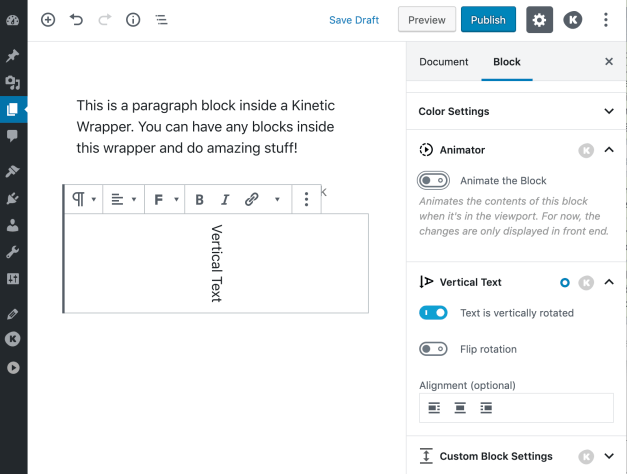Screen dimensions: 627x474
Task: Expand Custom Block Settings section
Action: pyautogui.click(x=609, y=456)
